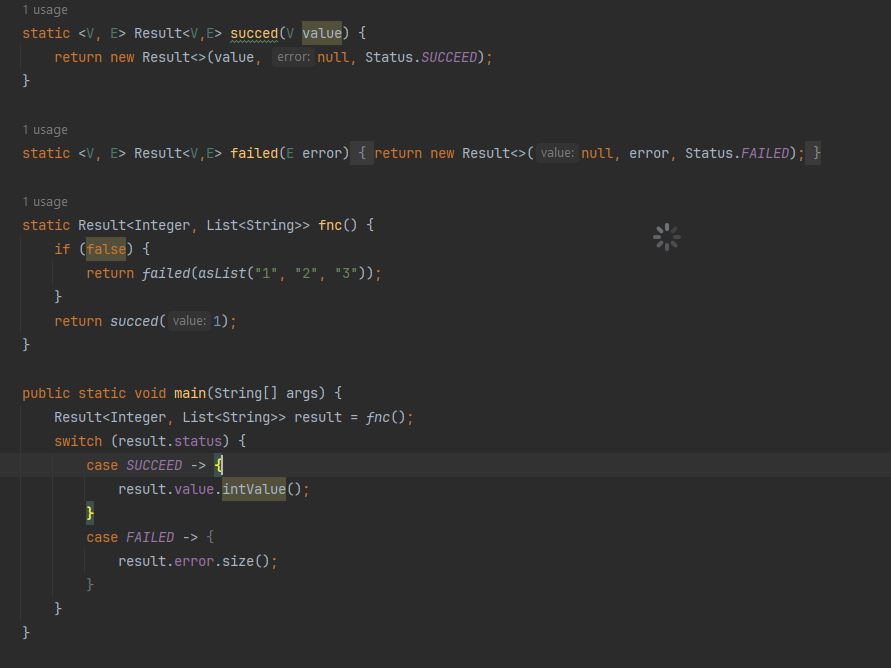Click the succed method name in its declaration

254,34
